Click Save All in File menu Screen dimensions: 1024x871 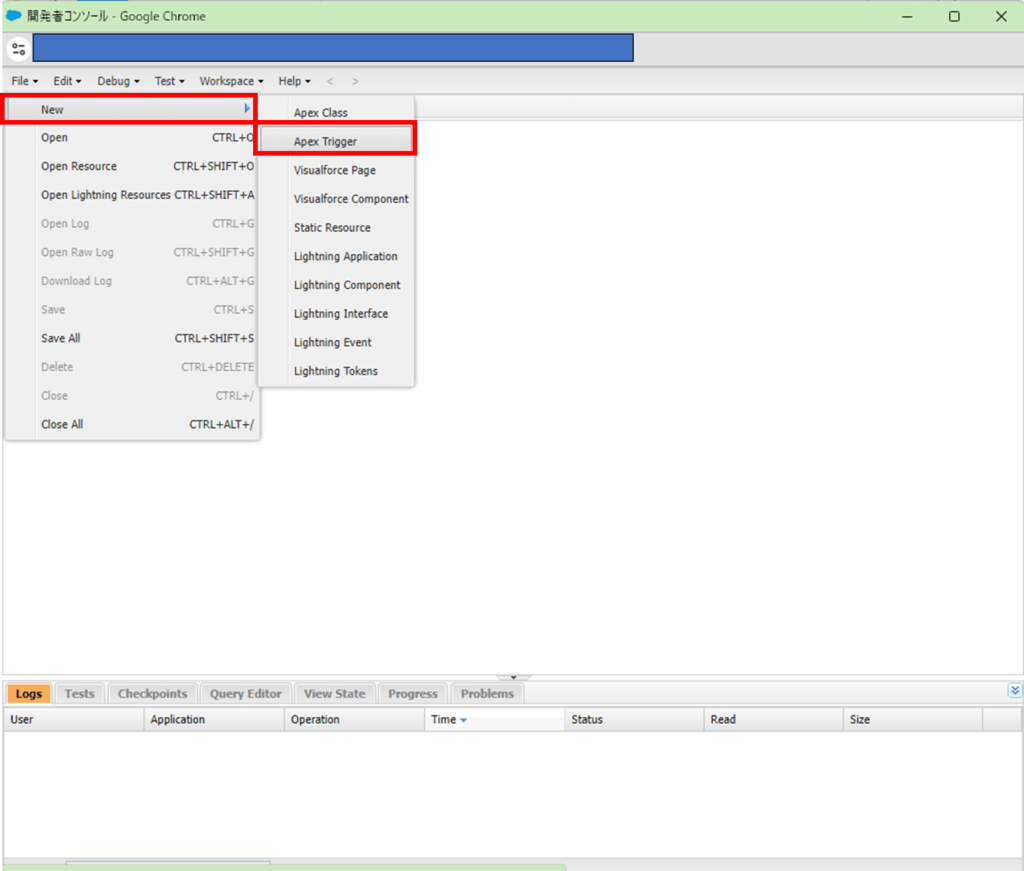(61, 338)
